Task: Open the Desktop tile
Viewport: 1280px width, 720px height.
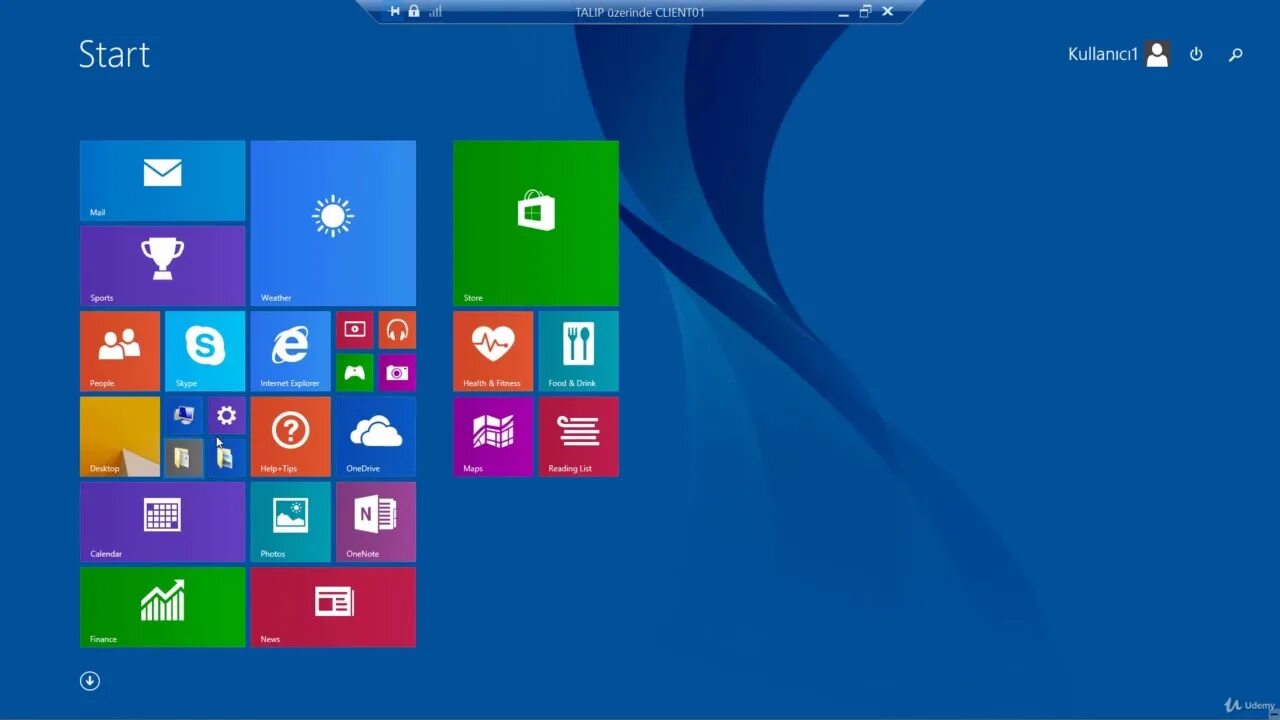Action: (x=120, y=436)
